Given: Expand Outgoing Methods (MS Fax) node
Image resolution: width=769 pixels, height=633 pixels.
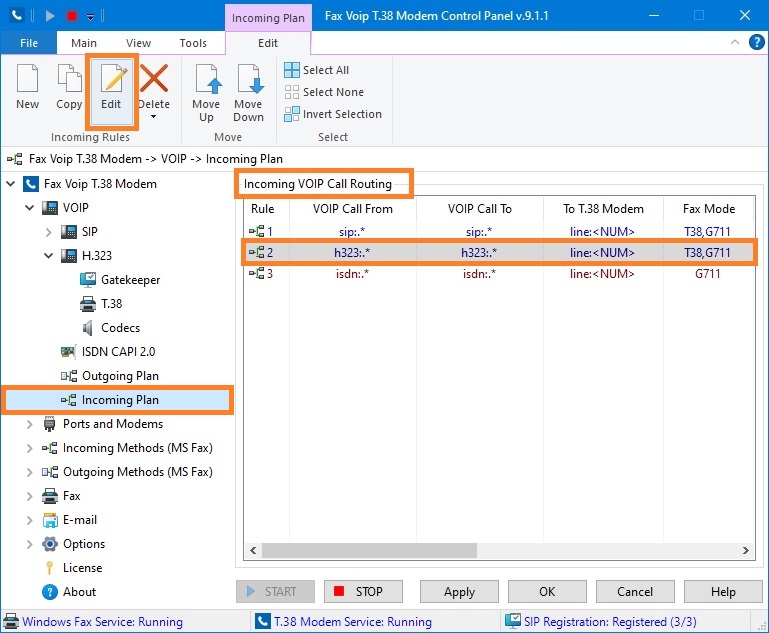Looking at the screenshot, I should tap(29, 472).
